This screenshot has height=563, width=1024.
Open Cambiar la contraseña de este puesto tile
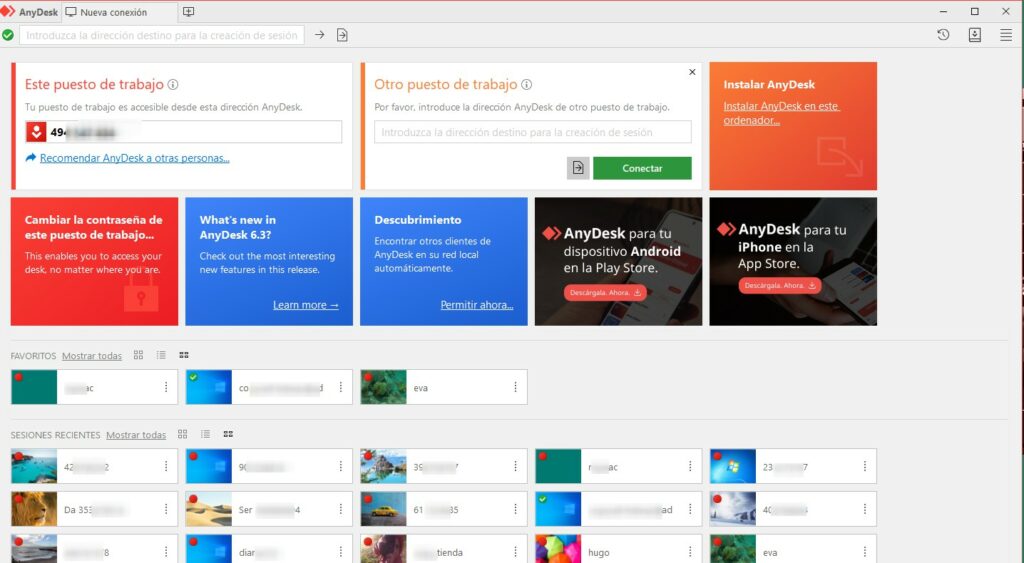click(94, 261)
